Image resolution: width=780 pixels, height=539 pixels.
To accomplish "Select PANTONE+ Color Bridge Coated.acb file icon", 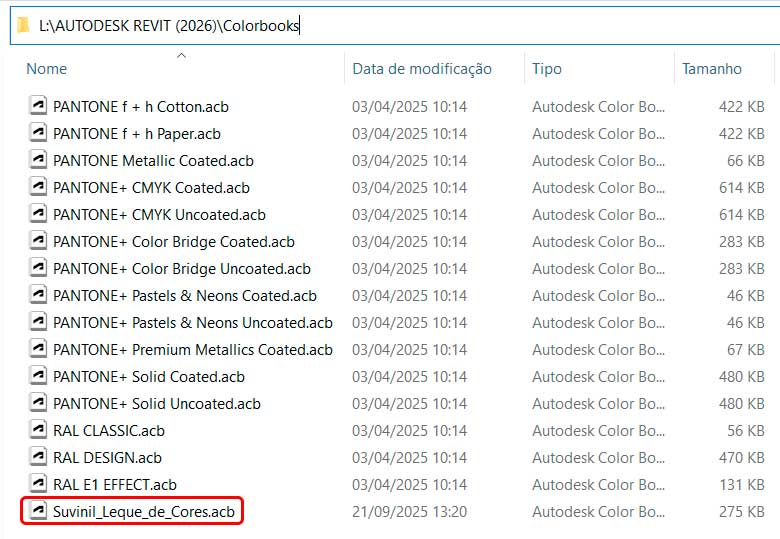I will pos(38,241).
